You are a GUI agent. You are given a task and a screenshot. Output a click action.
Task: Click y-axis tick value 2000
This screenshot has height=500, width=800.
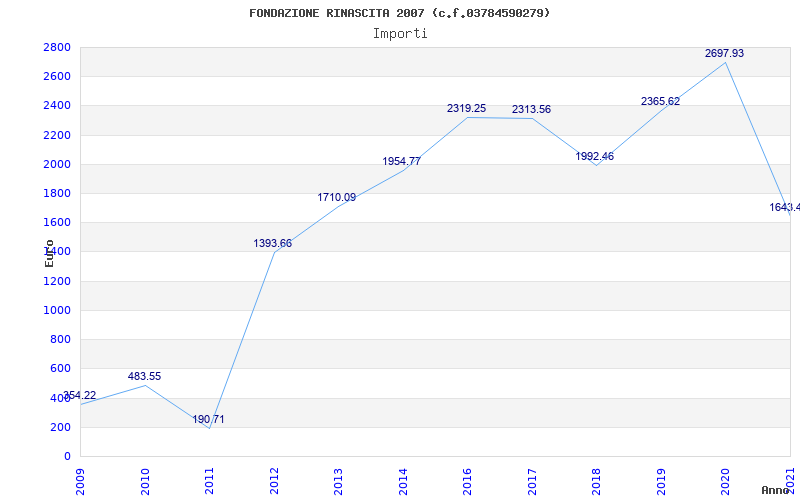(x=57, y=164)
